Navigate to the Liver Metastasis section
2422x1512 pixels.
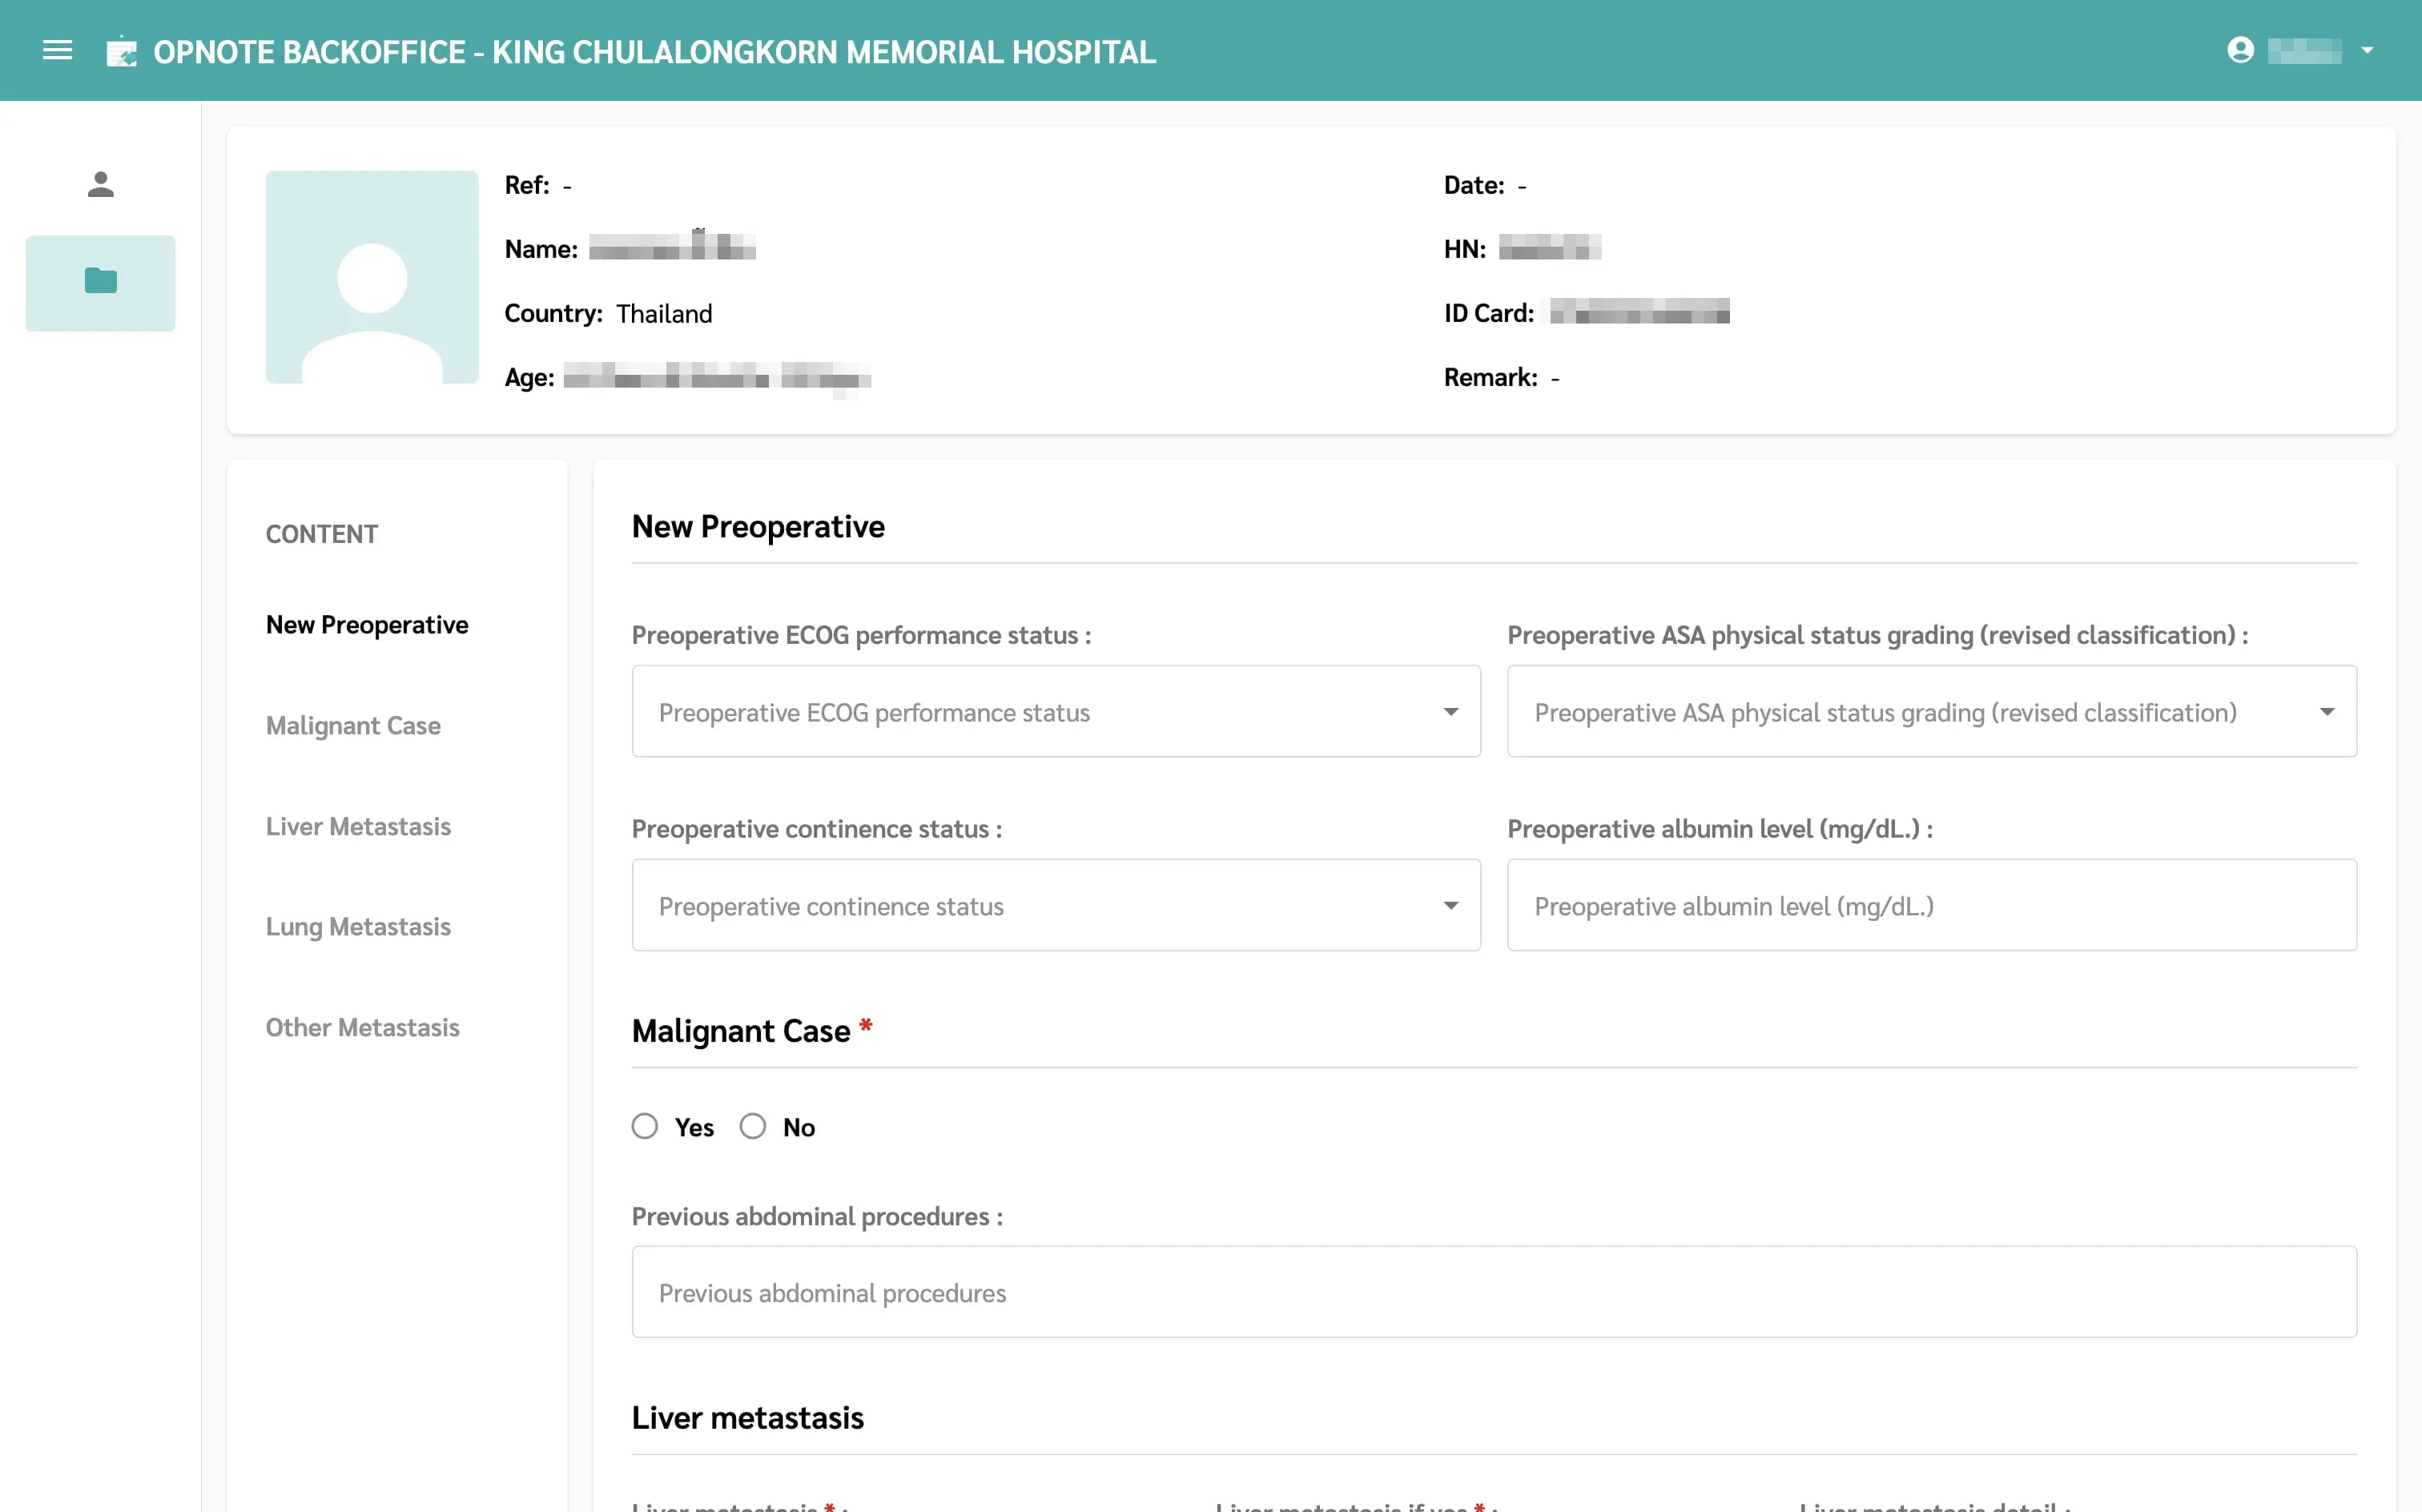pyautogui.click(x=358, y=827)
